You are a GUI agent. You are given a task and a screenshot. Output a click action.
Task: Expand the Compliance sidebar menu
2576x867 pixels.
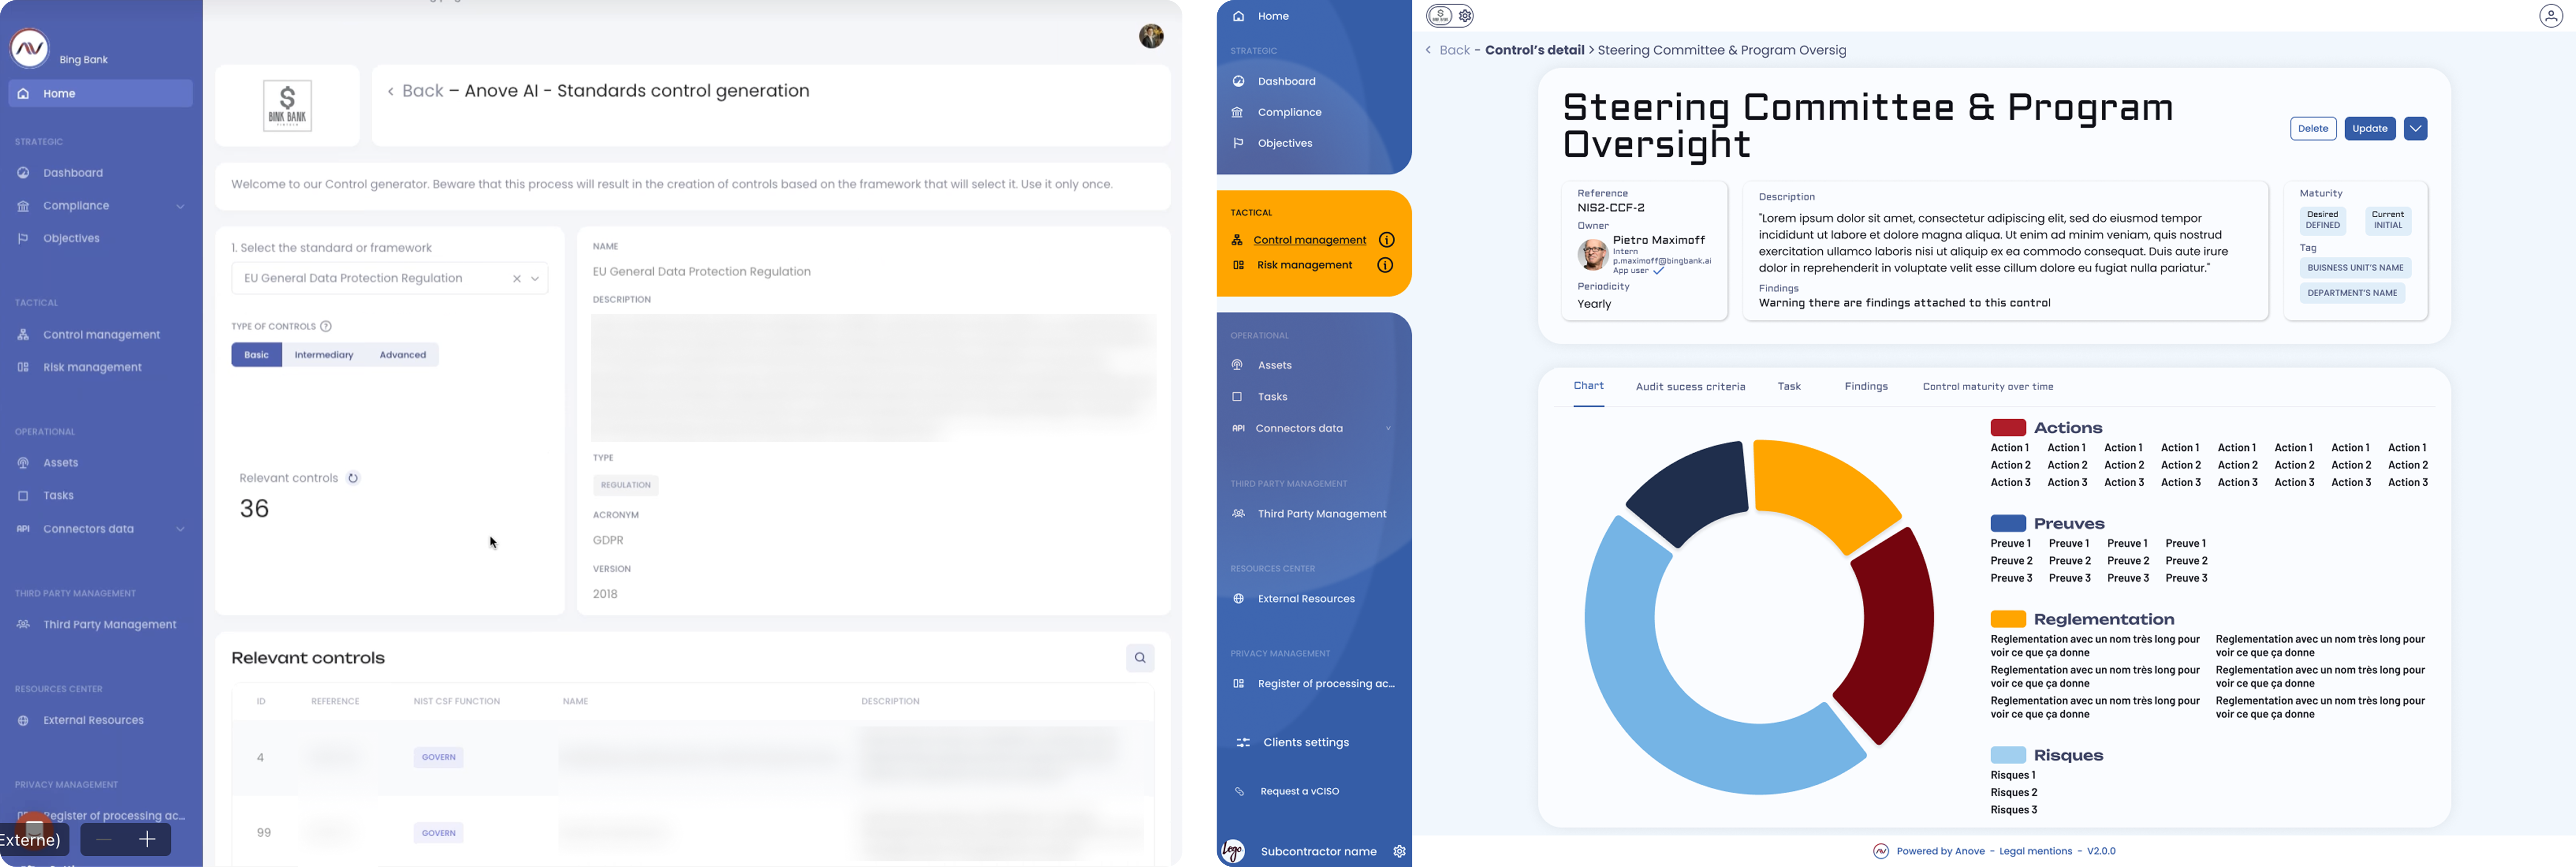tap(180, 206)
